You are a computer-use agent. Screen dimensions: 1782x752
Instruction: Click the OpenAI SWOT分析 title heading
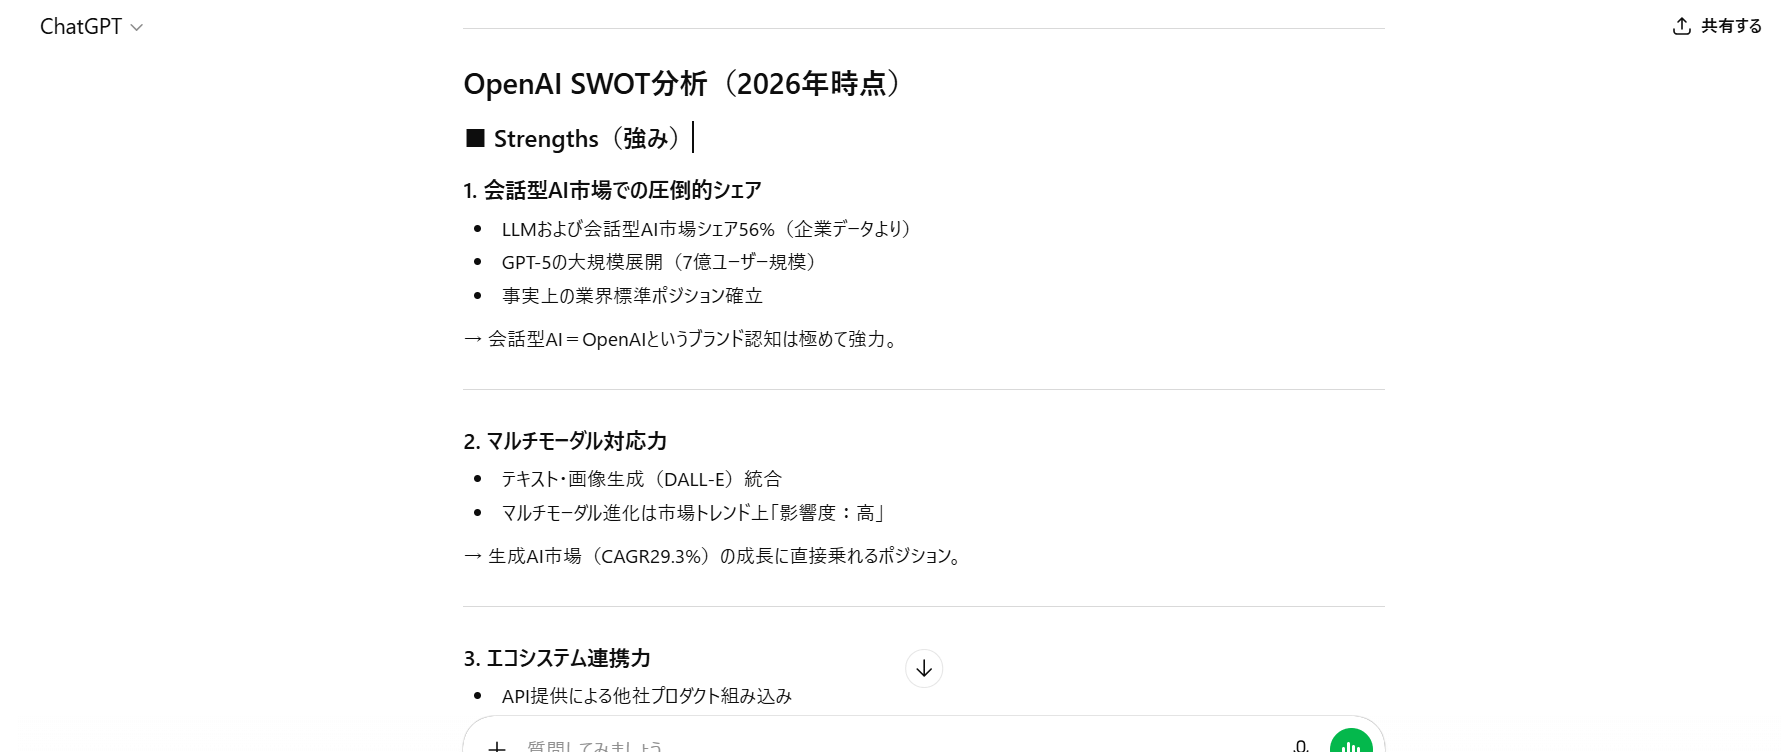tap(685, 84)
